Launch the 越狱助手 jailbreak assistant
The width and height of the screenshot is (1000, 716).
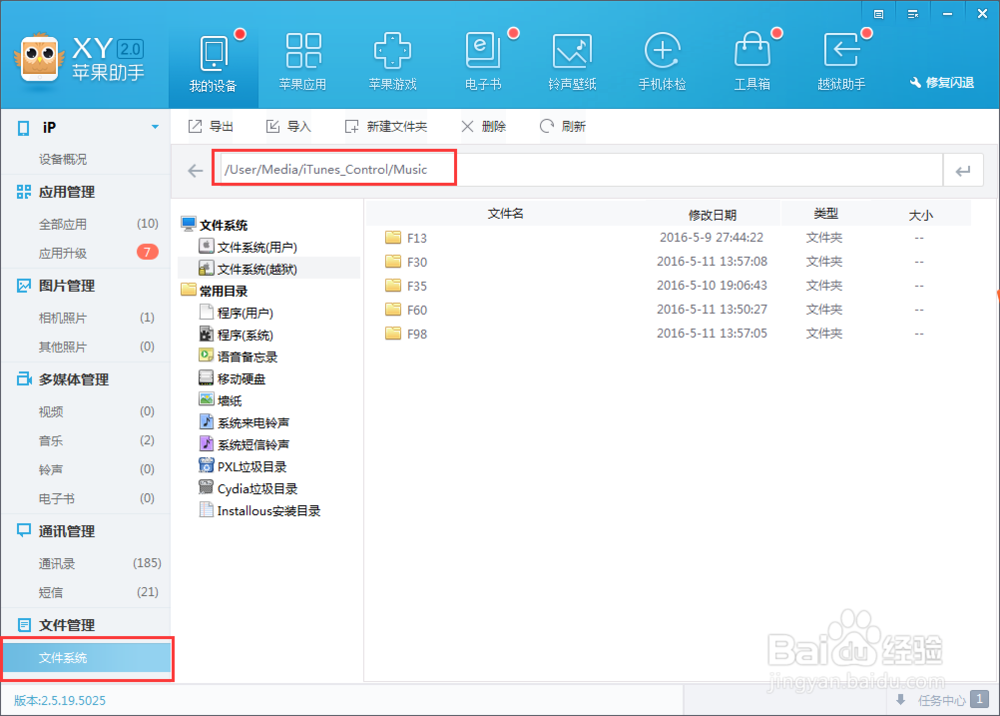pos(842,60)
